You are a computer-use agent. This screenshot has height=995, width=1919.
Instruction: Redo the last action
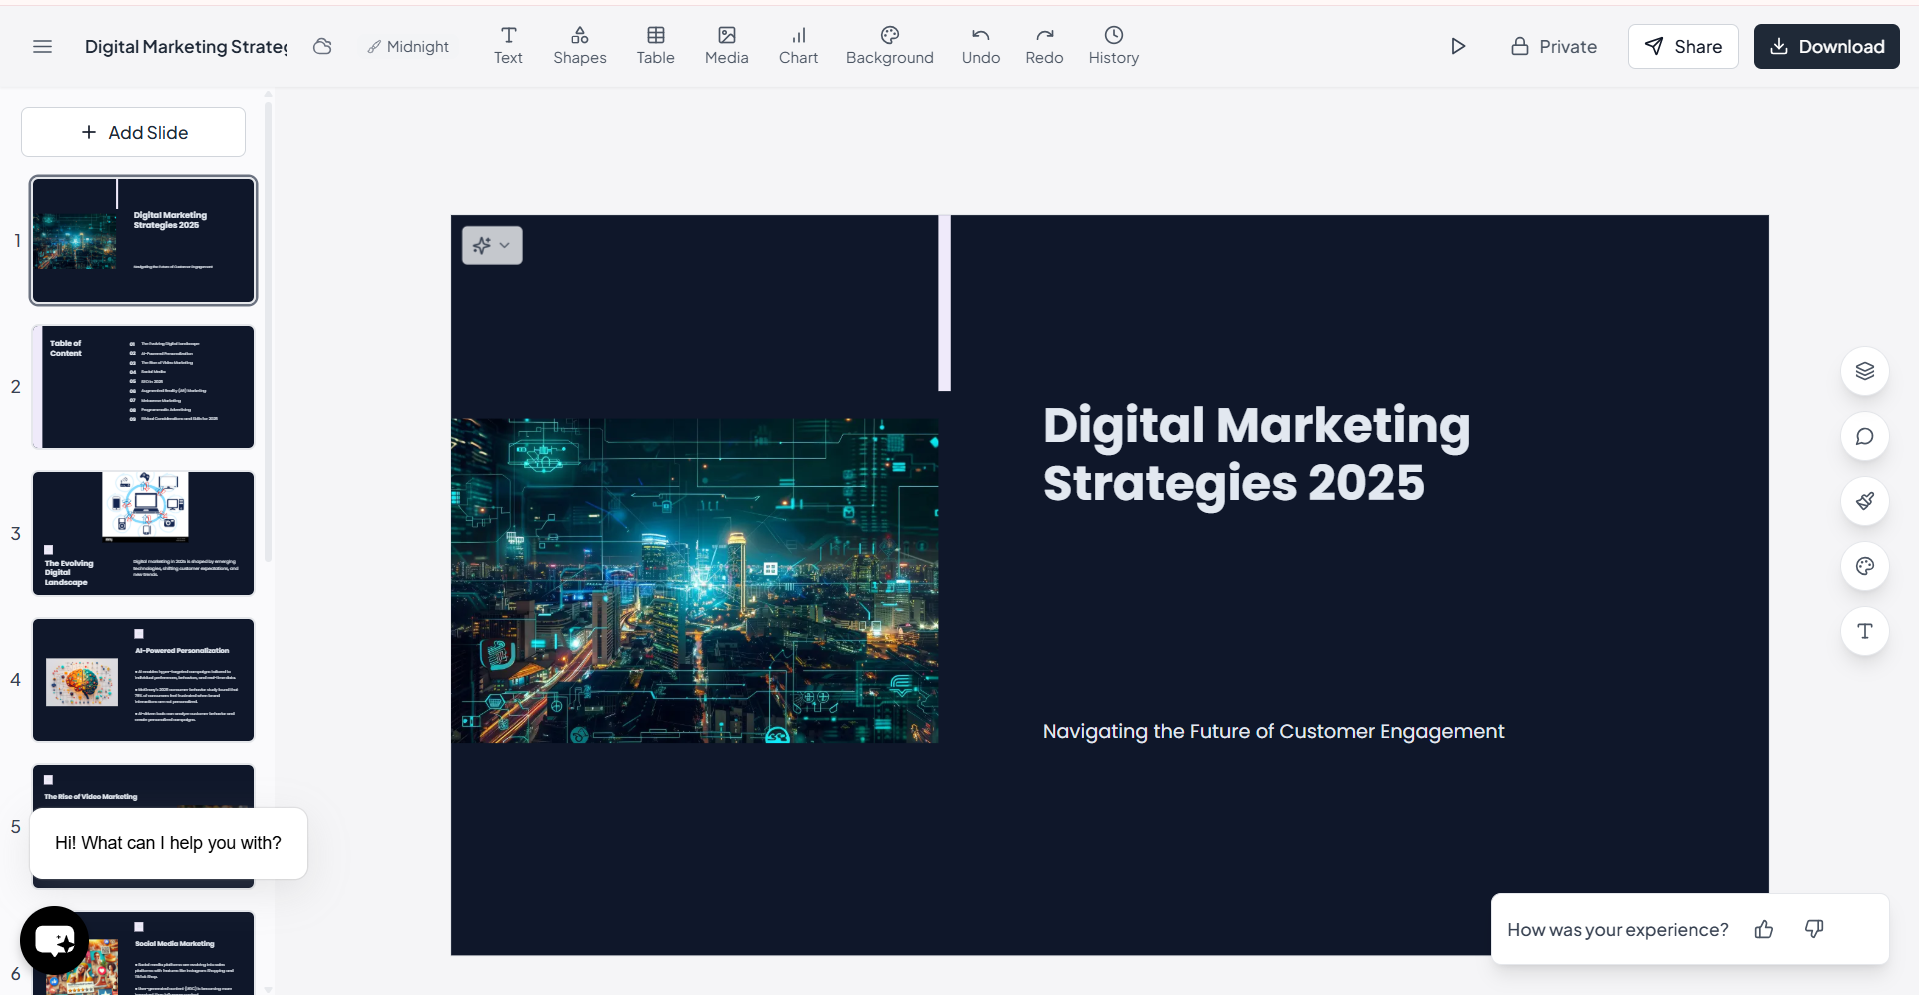pos(1044,46)
